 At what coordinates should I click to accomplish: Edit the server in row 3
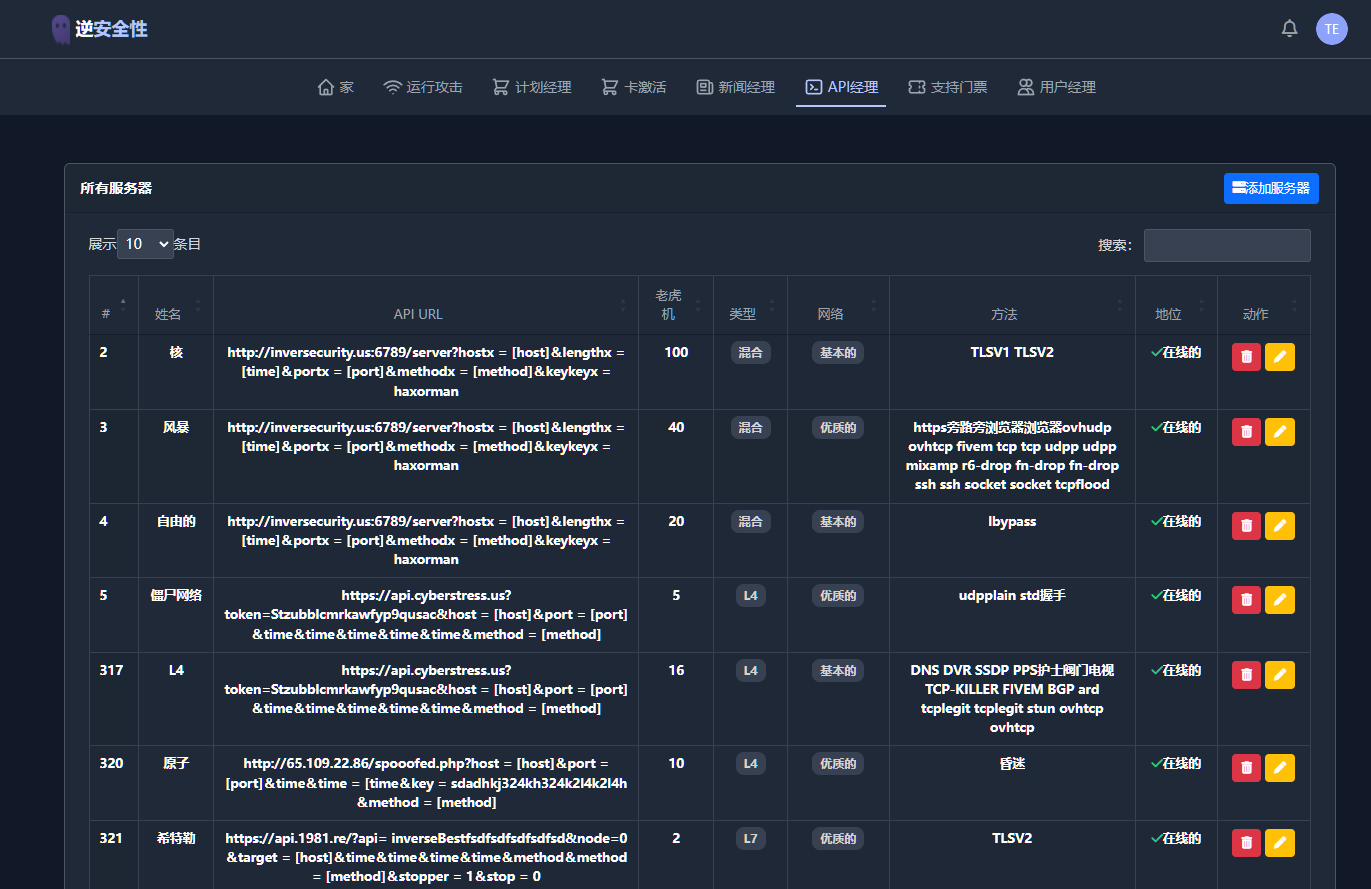[1280, 432]
